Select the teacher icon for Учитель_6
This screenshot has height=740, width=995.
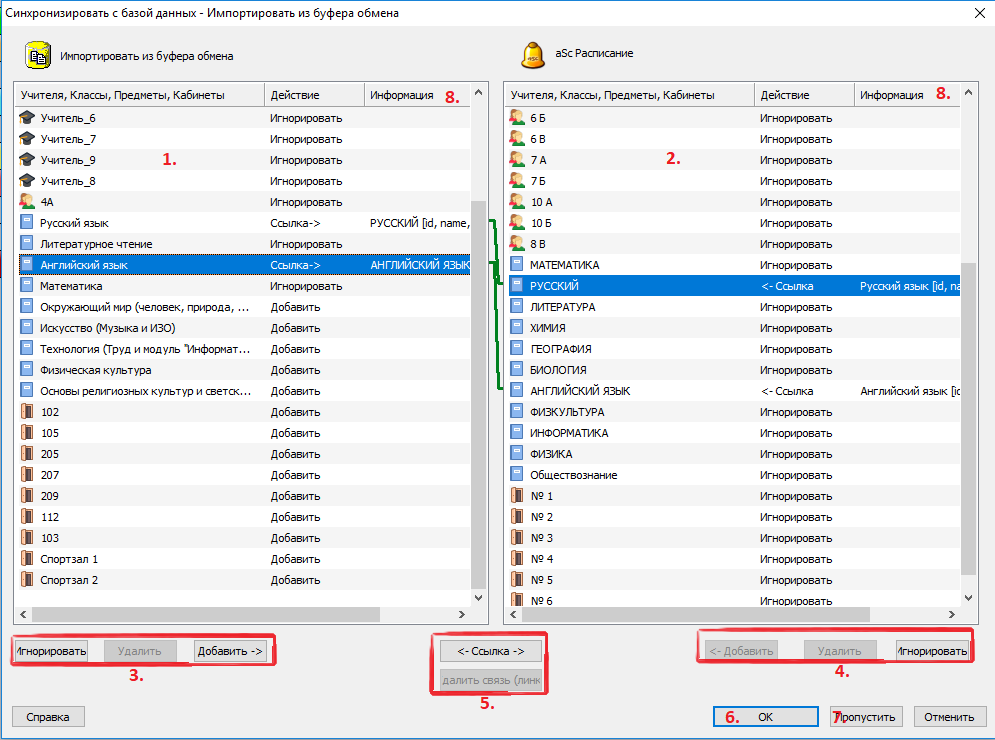27,118
